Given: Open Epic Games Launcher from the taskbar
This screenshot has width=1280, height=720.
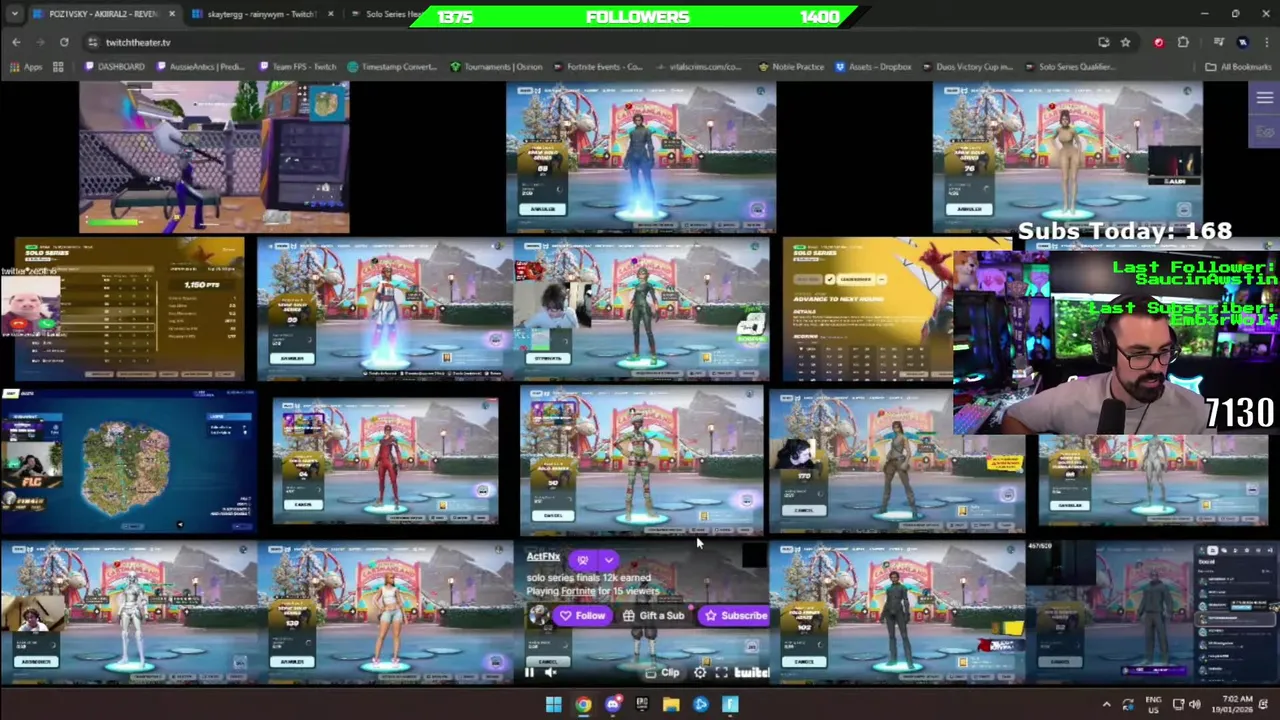Looking at the screenshot, I should tap(642, 704).
